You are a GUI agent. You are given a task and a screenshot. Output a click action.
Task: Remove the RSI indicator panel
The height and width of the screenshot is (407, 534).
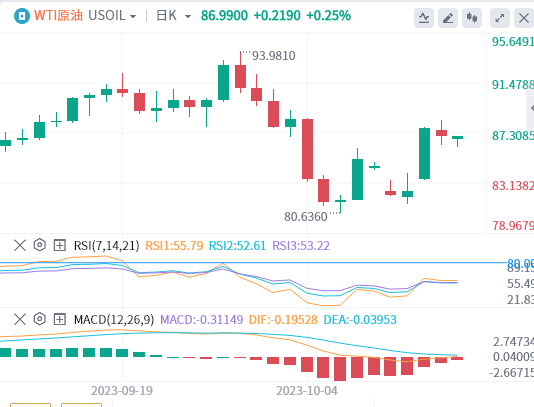(20, 245)
